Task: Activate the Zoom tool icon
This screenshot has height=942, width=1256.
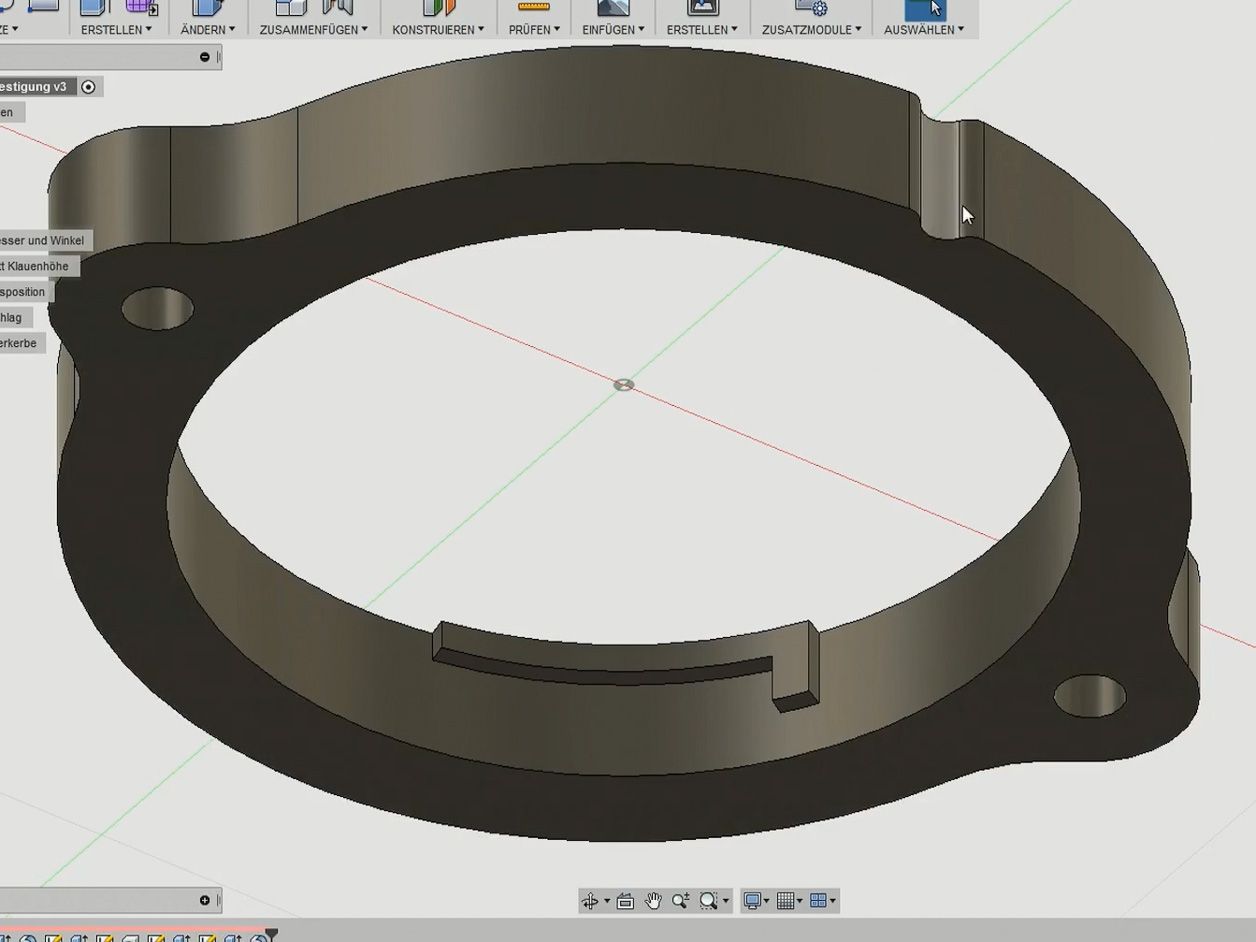Action: pyautogui.click(x=680, y=901)
